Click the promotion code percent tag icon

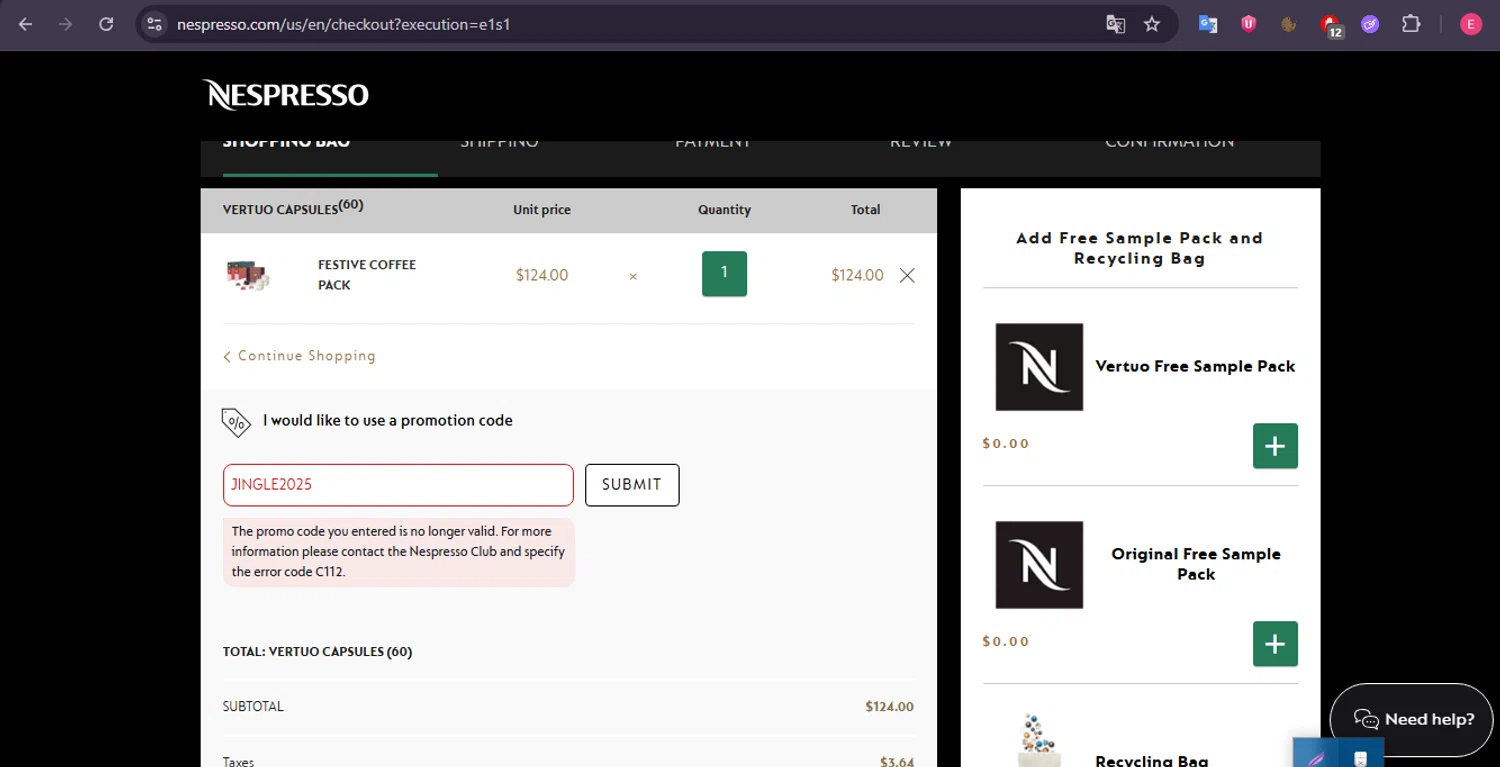pyautogui.click(x=236, y=422)
